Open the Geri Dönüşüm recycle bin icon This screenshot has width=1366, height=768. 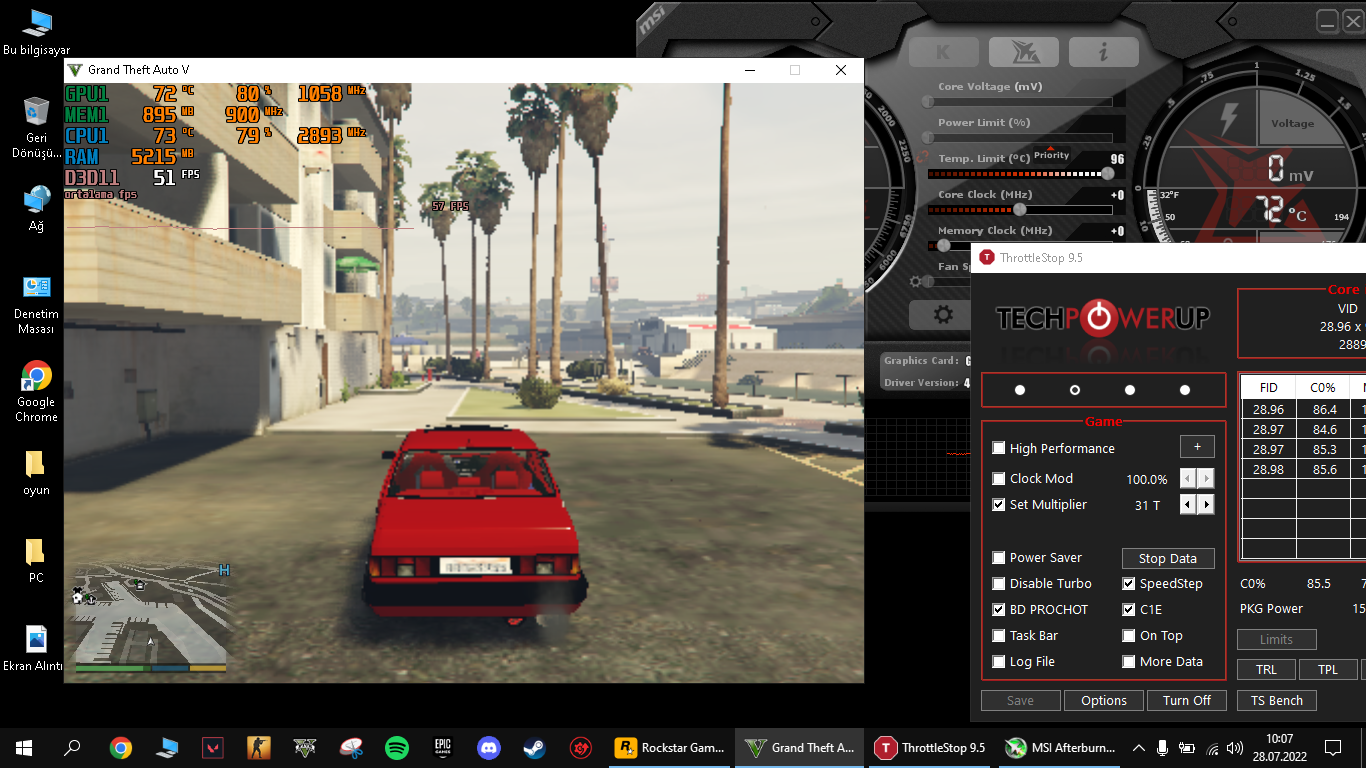[37, 128]
